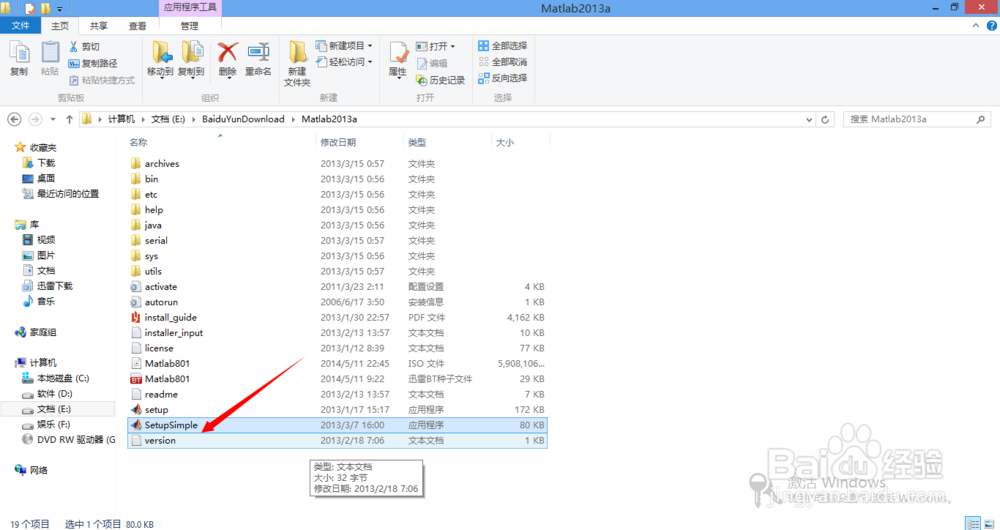Select the version text file
This screenshot has height=530, width=1000.
[337, 440]
